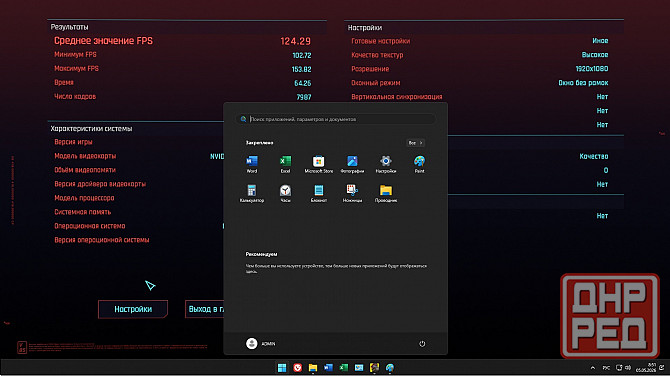Open Word from Start menu pinned apps
The height and width of the screenshot is (376, 670).
pyautogui.click(x=252, y=164)
